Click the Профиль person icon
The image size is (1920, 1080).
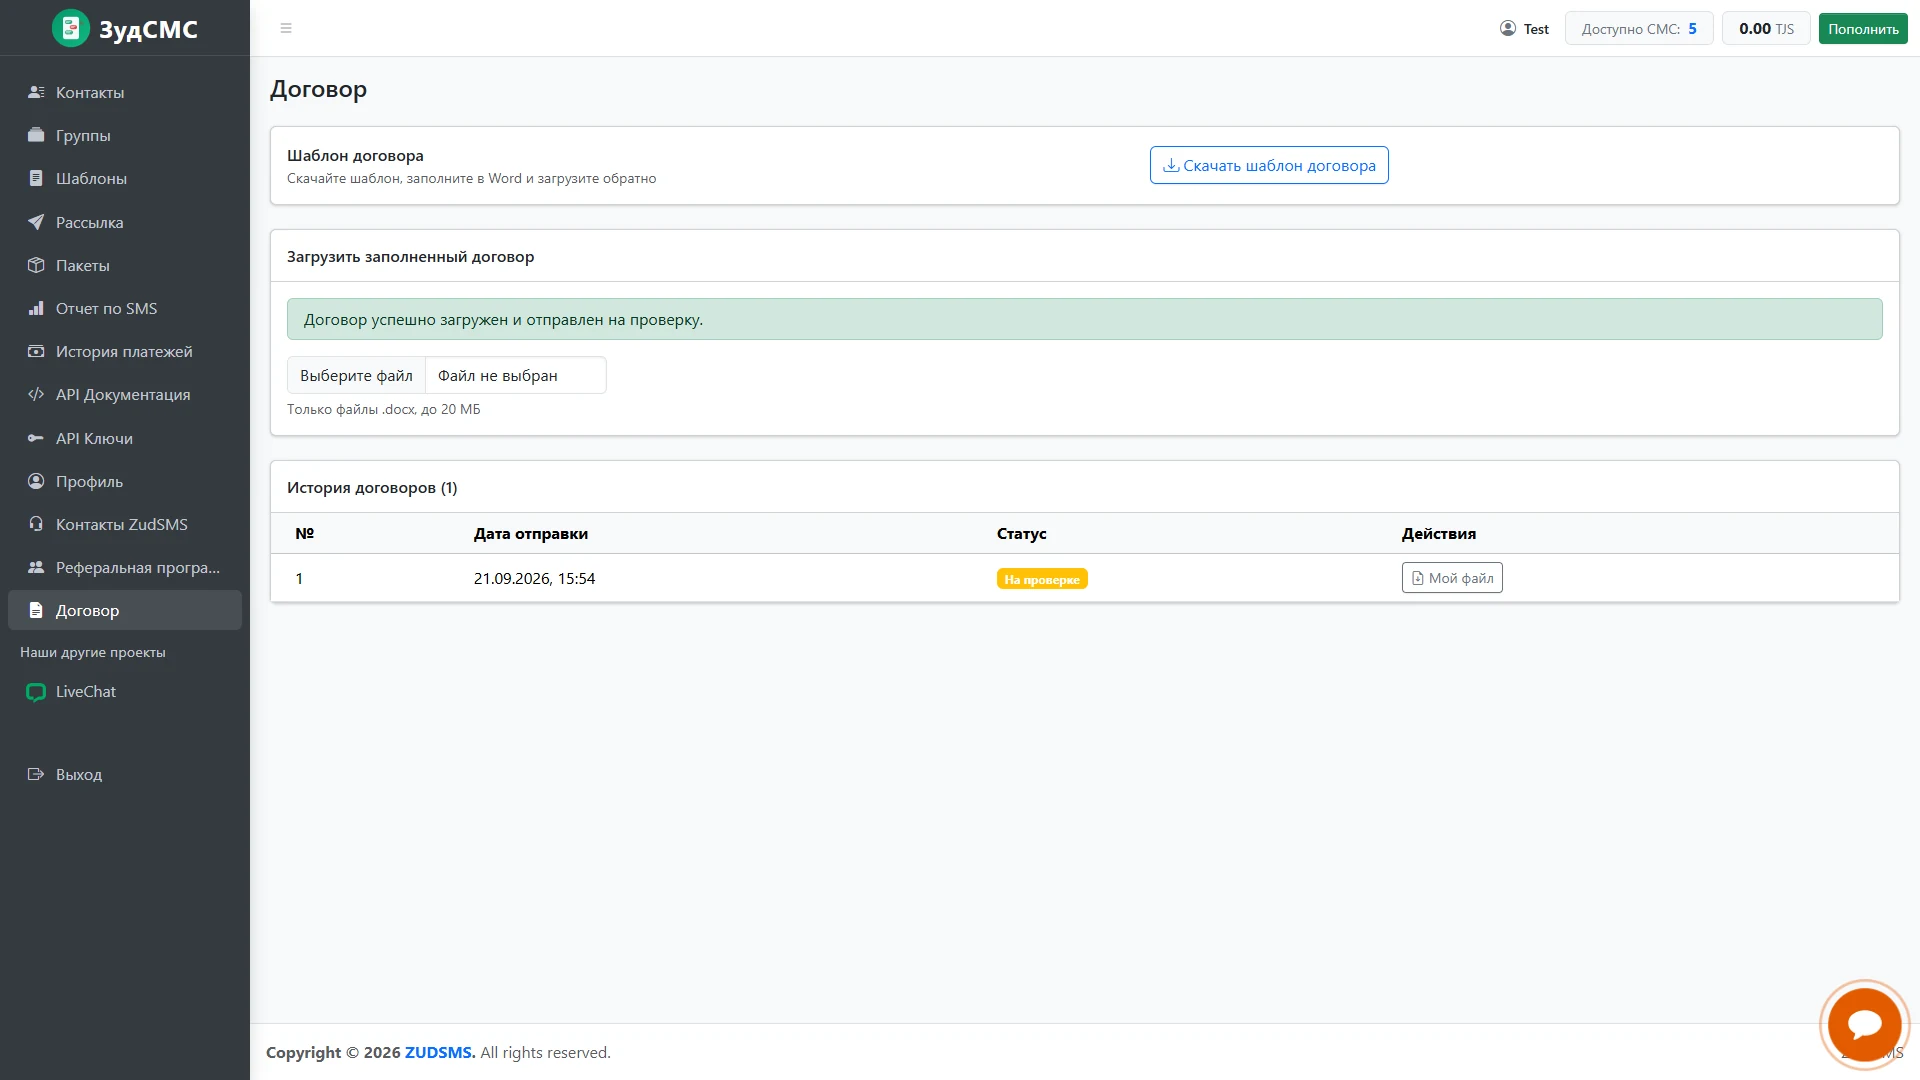coord(36,481)
